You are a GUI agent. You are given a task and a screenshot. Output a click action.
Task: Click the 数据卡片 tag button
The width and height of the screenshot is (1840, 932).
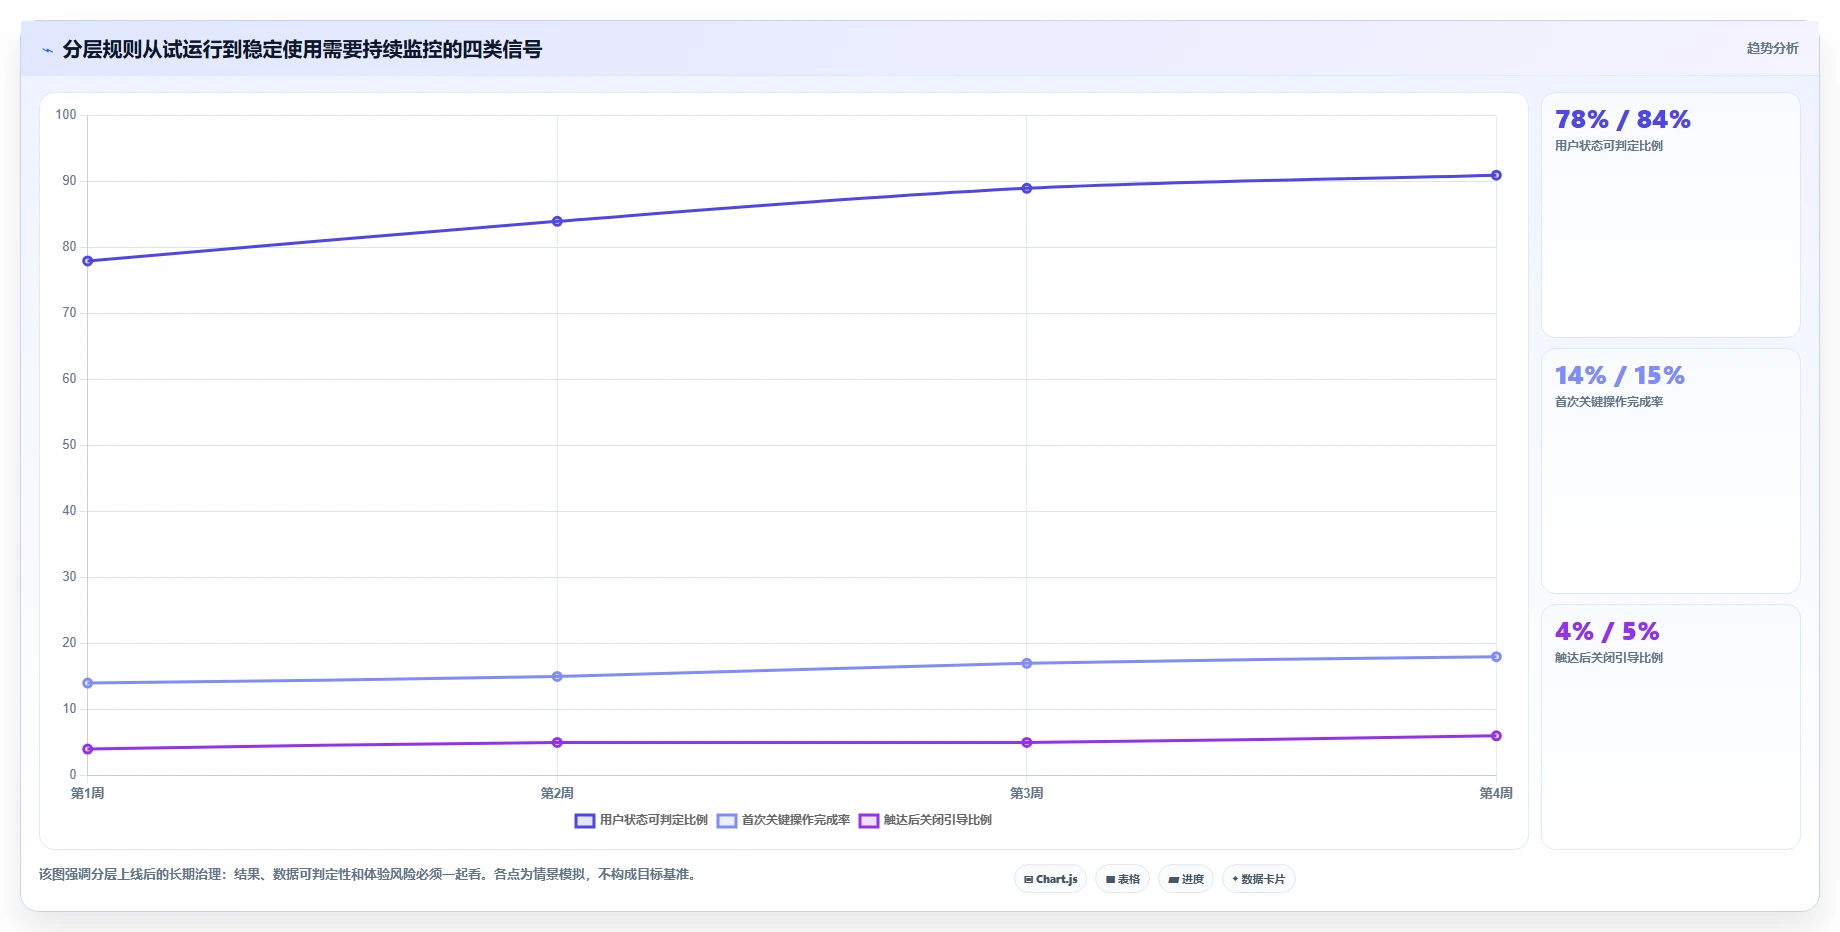tap(1258, 879)
